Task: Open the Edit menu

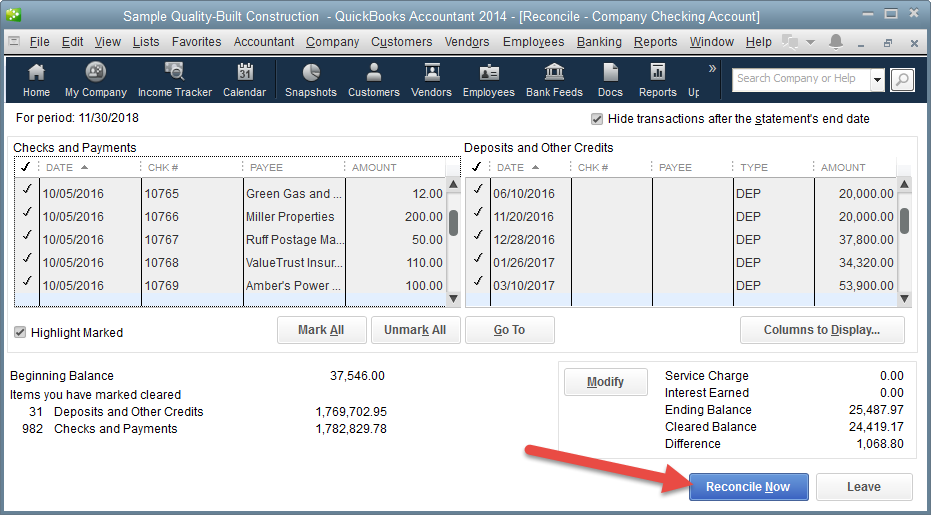Action: click(72, 42)
